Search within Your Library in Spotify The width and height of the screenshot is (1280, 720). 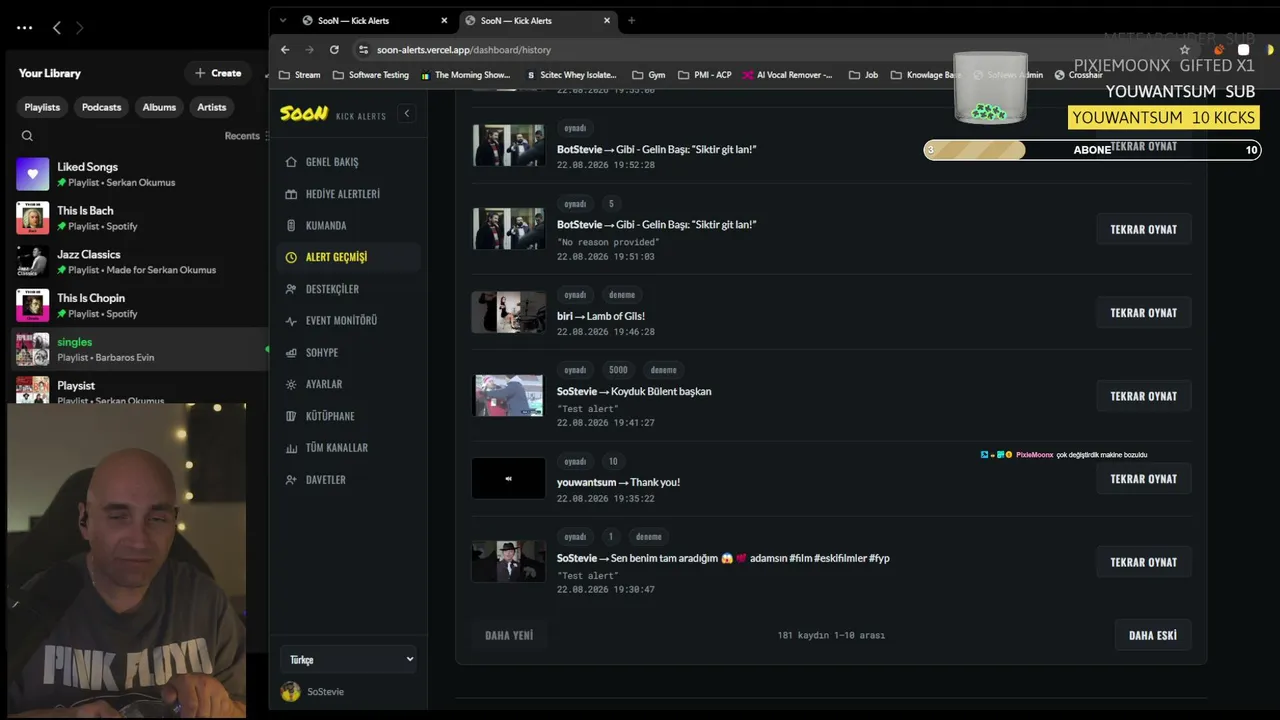(x=27, y=136)
